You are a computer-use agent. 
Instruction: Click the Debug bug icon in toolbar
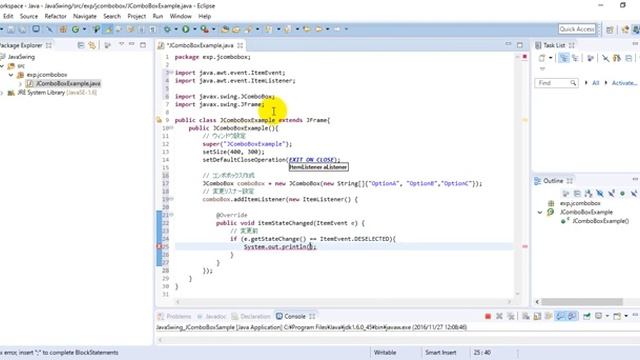[167, 29]
